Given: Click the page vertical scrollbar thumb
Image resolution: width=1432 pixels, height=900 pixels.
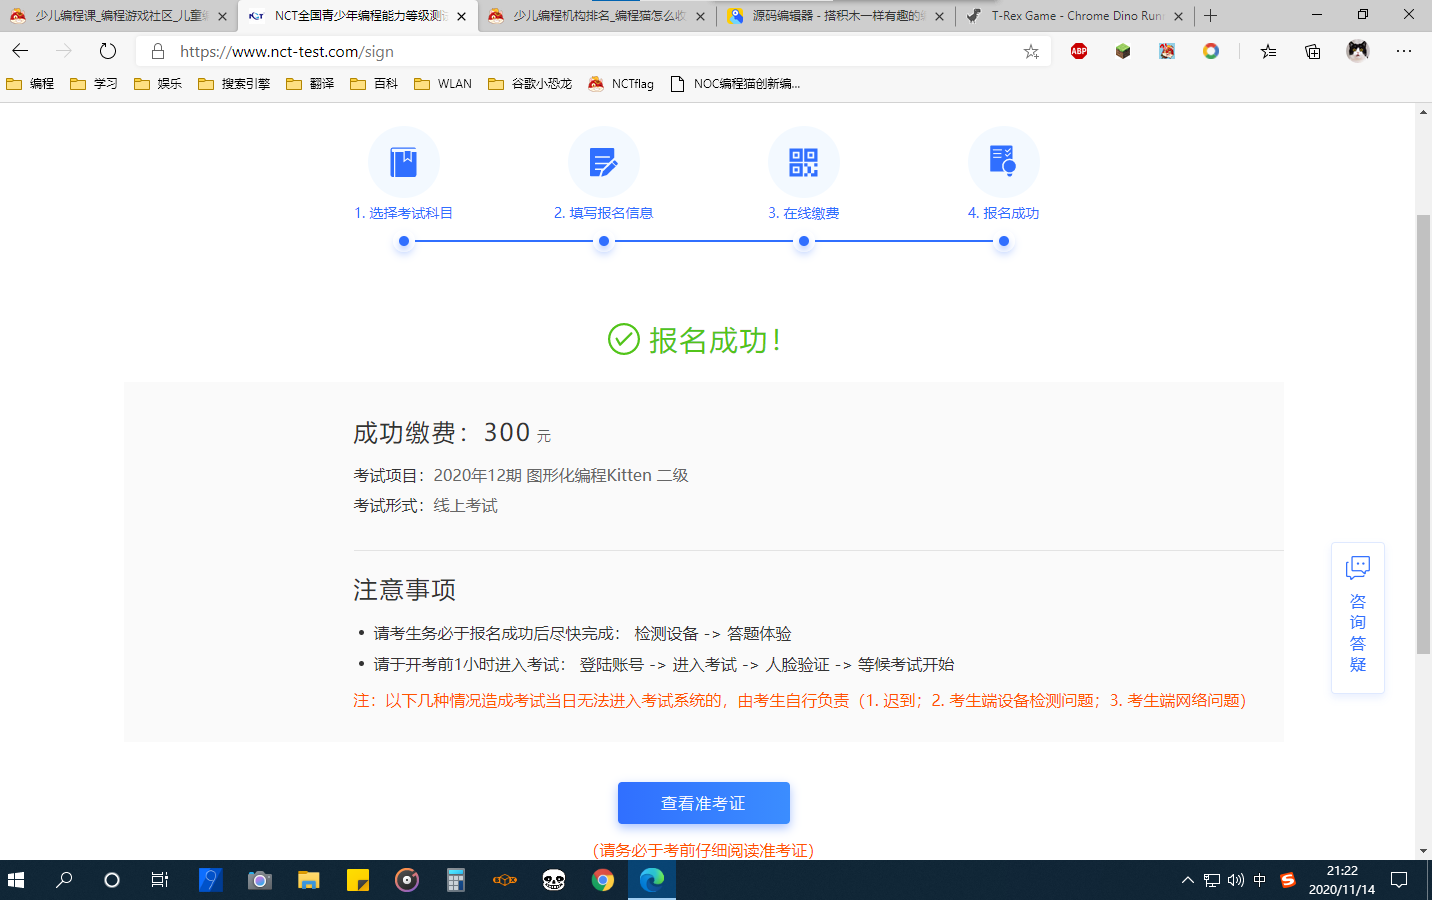Looking at the screenshot, I should pyautogui.click(x=1423, y=435).
